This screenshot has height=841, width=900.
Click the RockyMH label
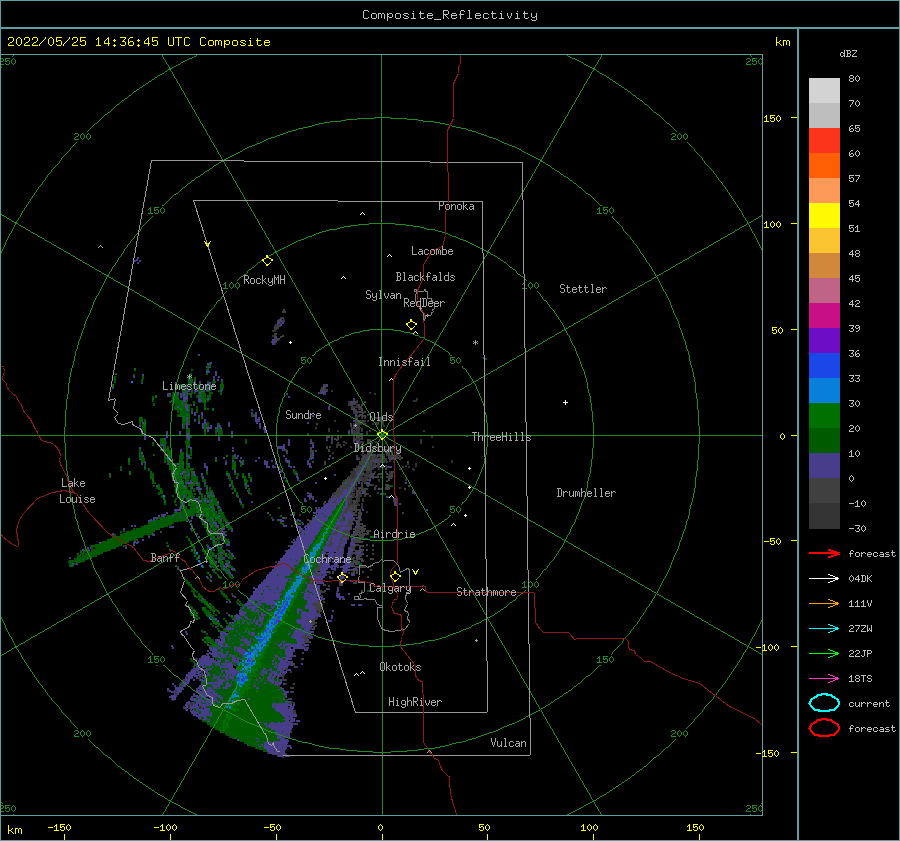coord(264,280)
